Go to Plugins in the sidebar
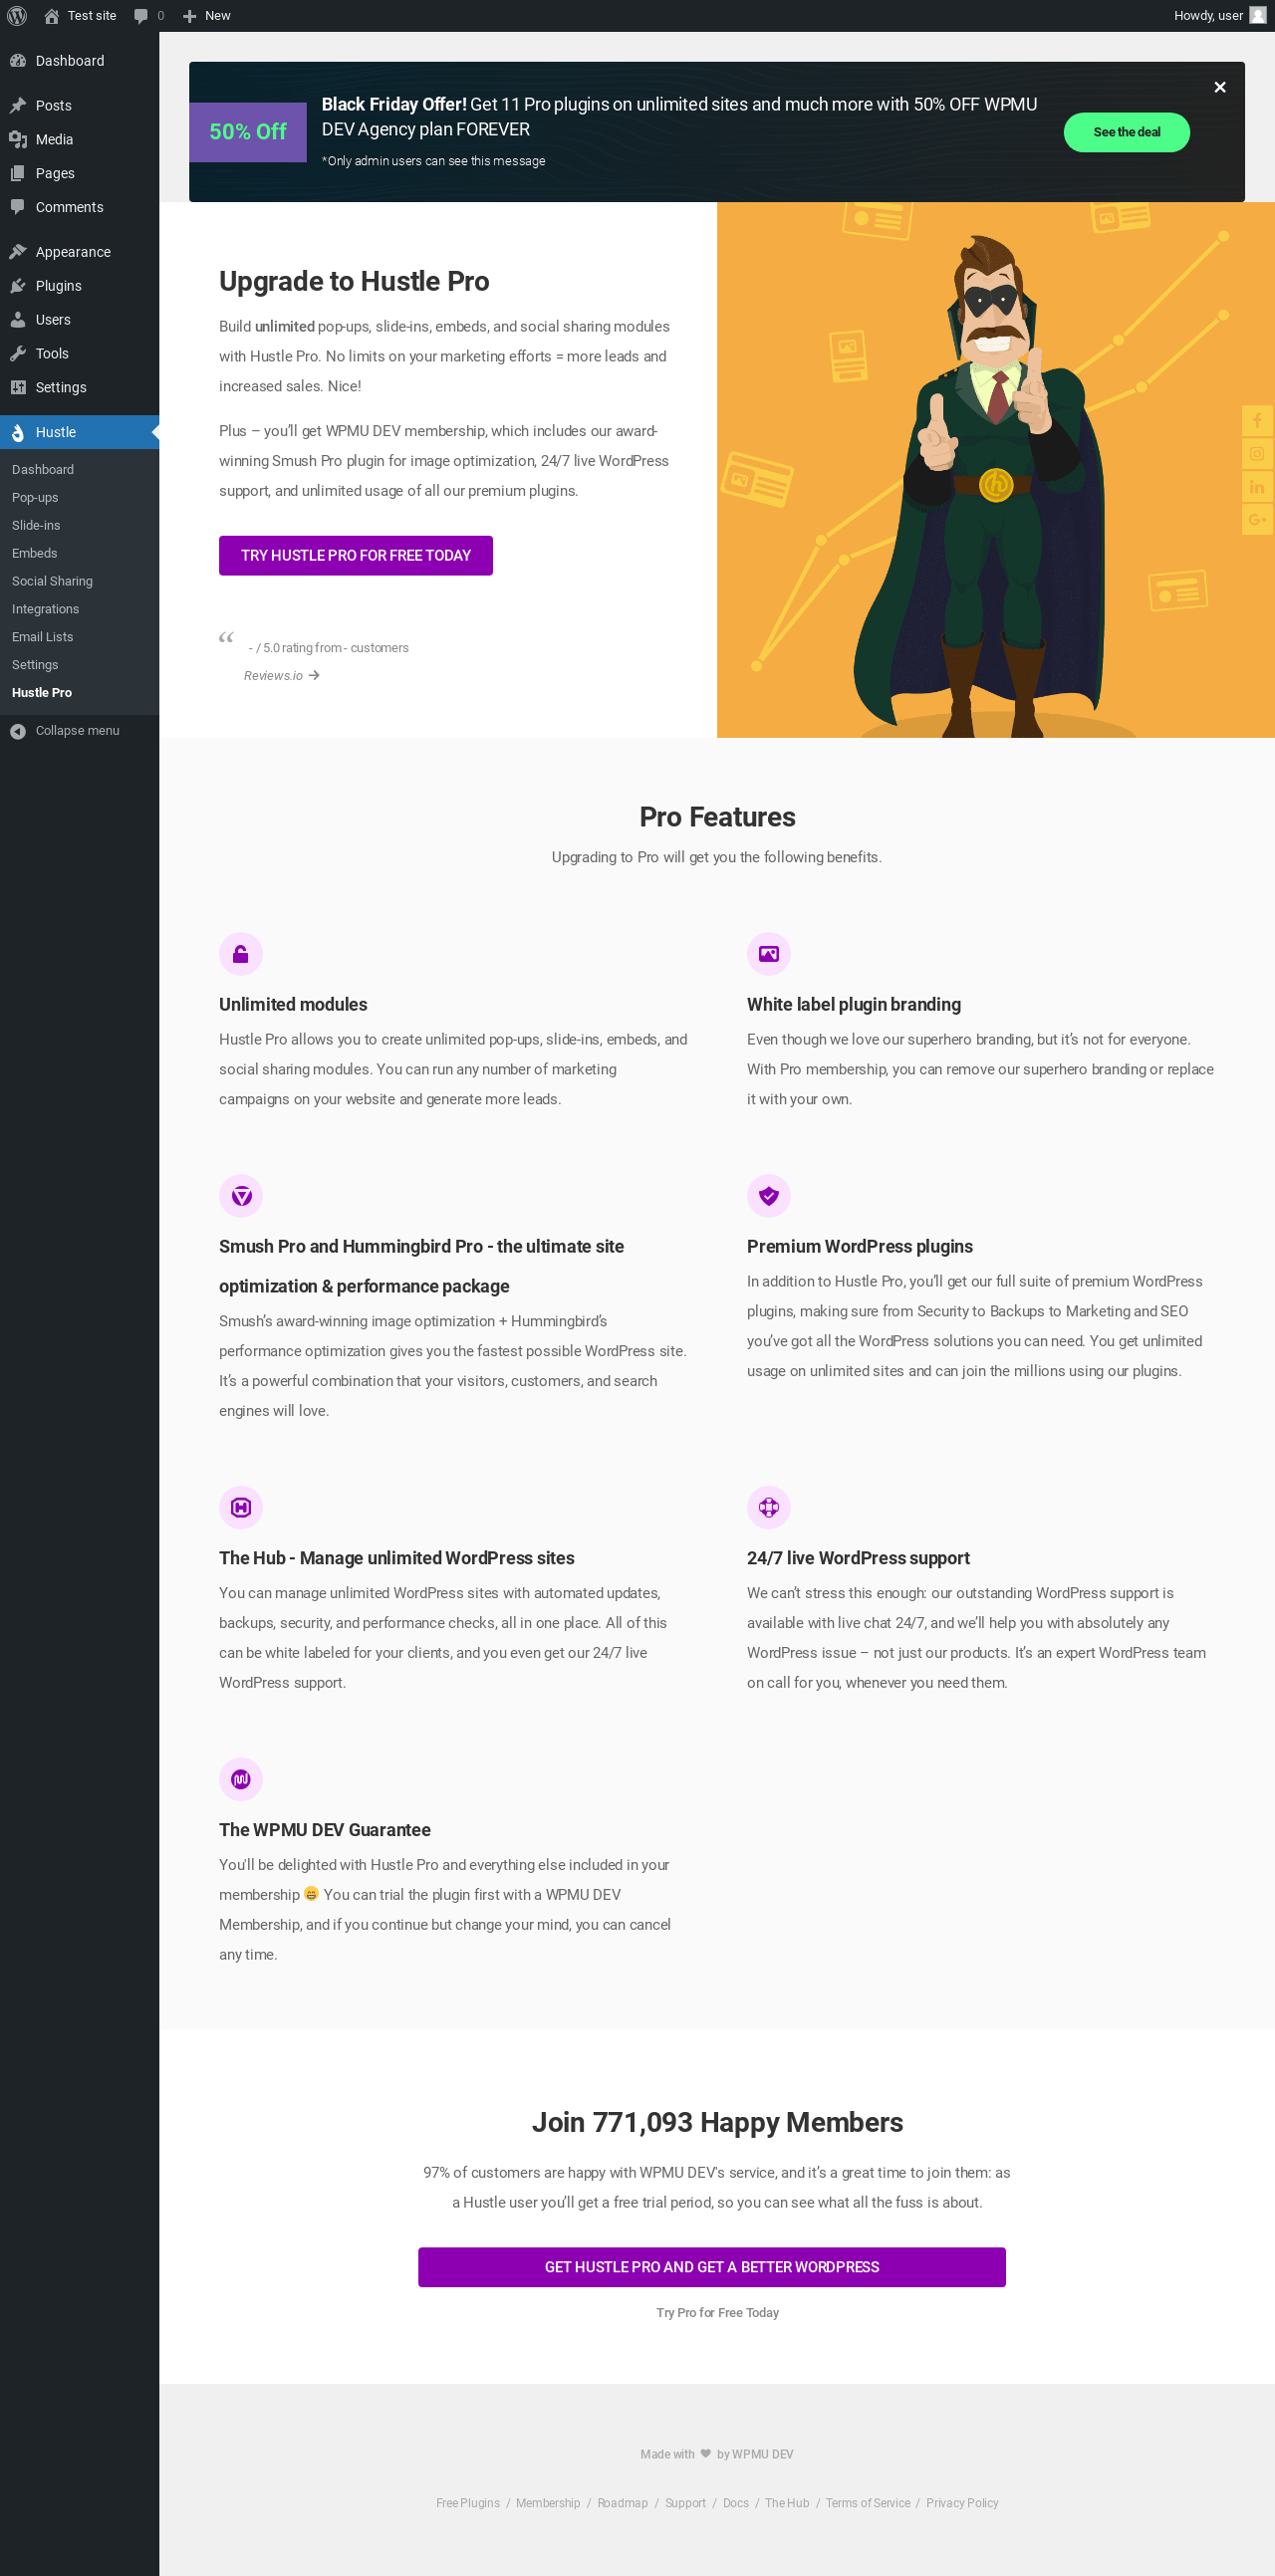This screenshot has width=1275, height=2576. coord(58,286)
